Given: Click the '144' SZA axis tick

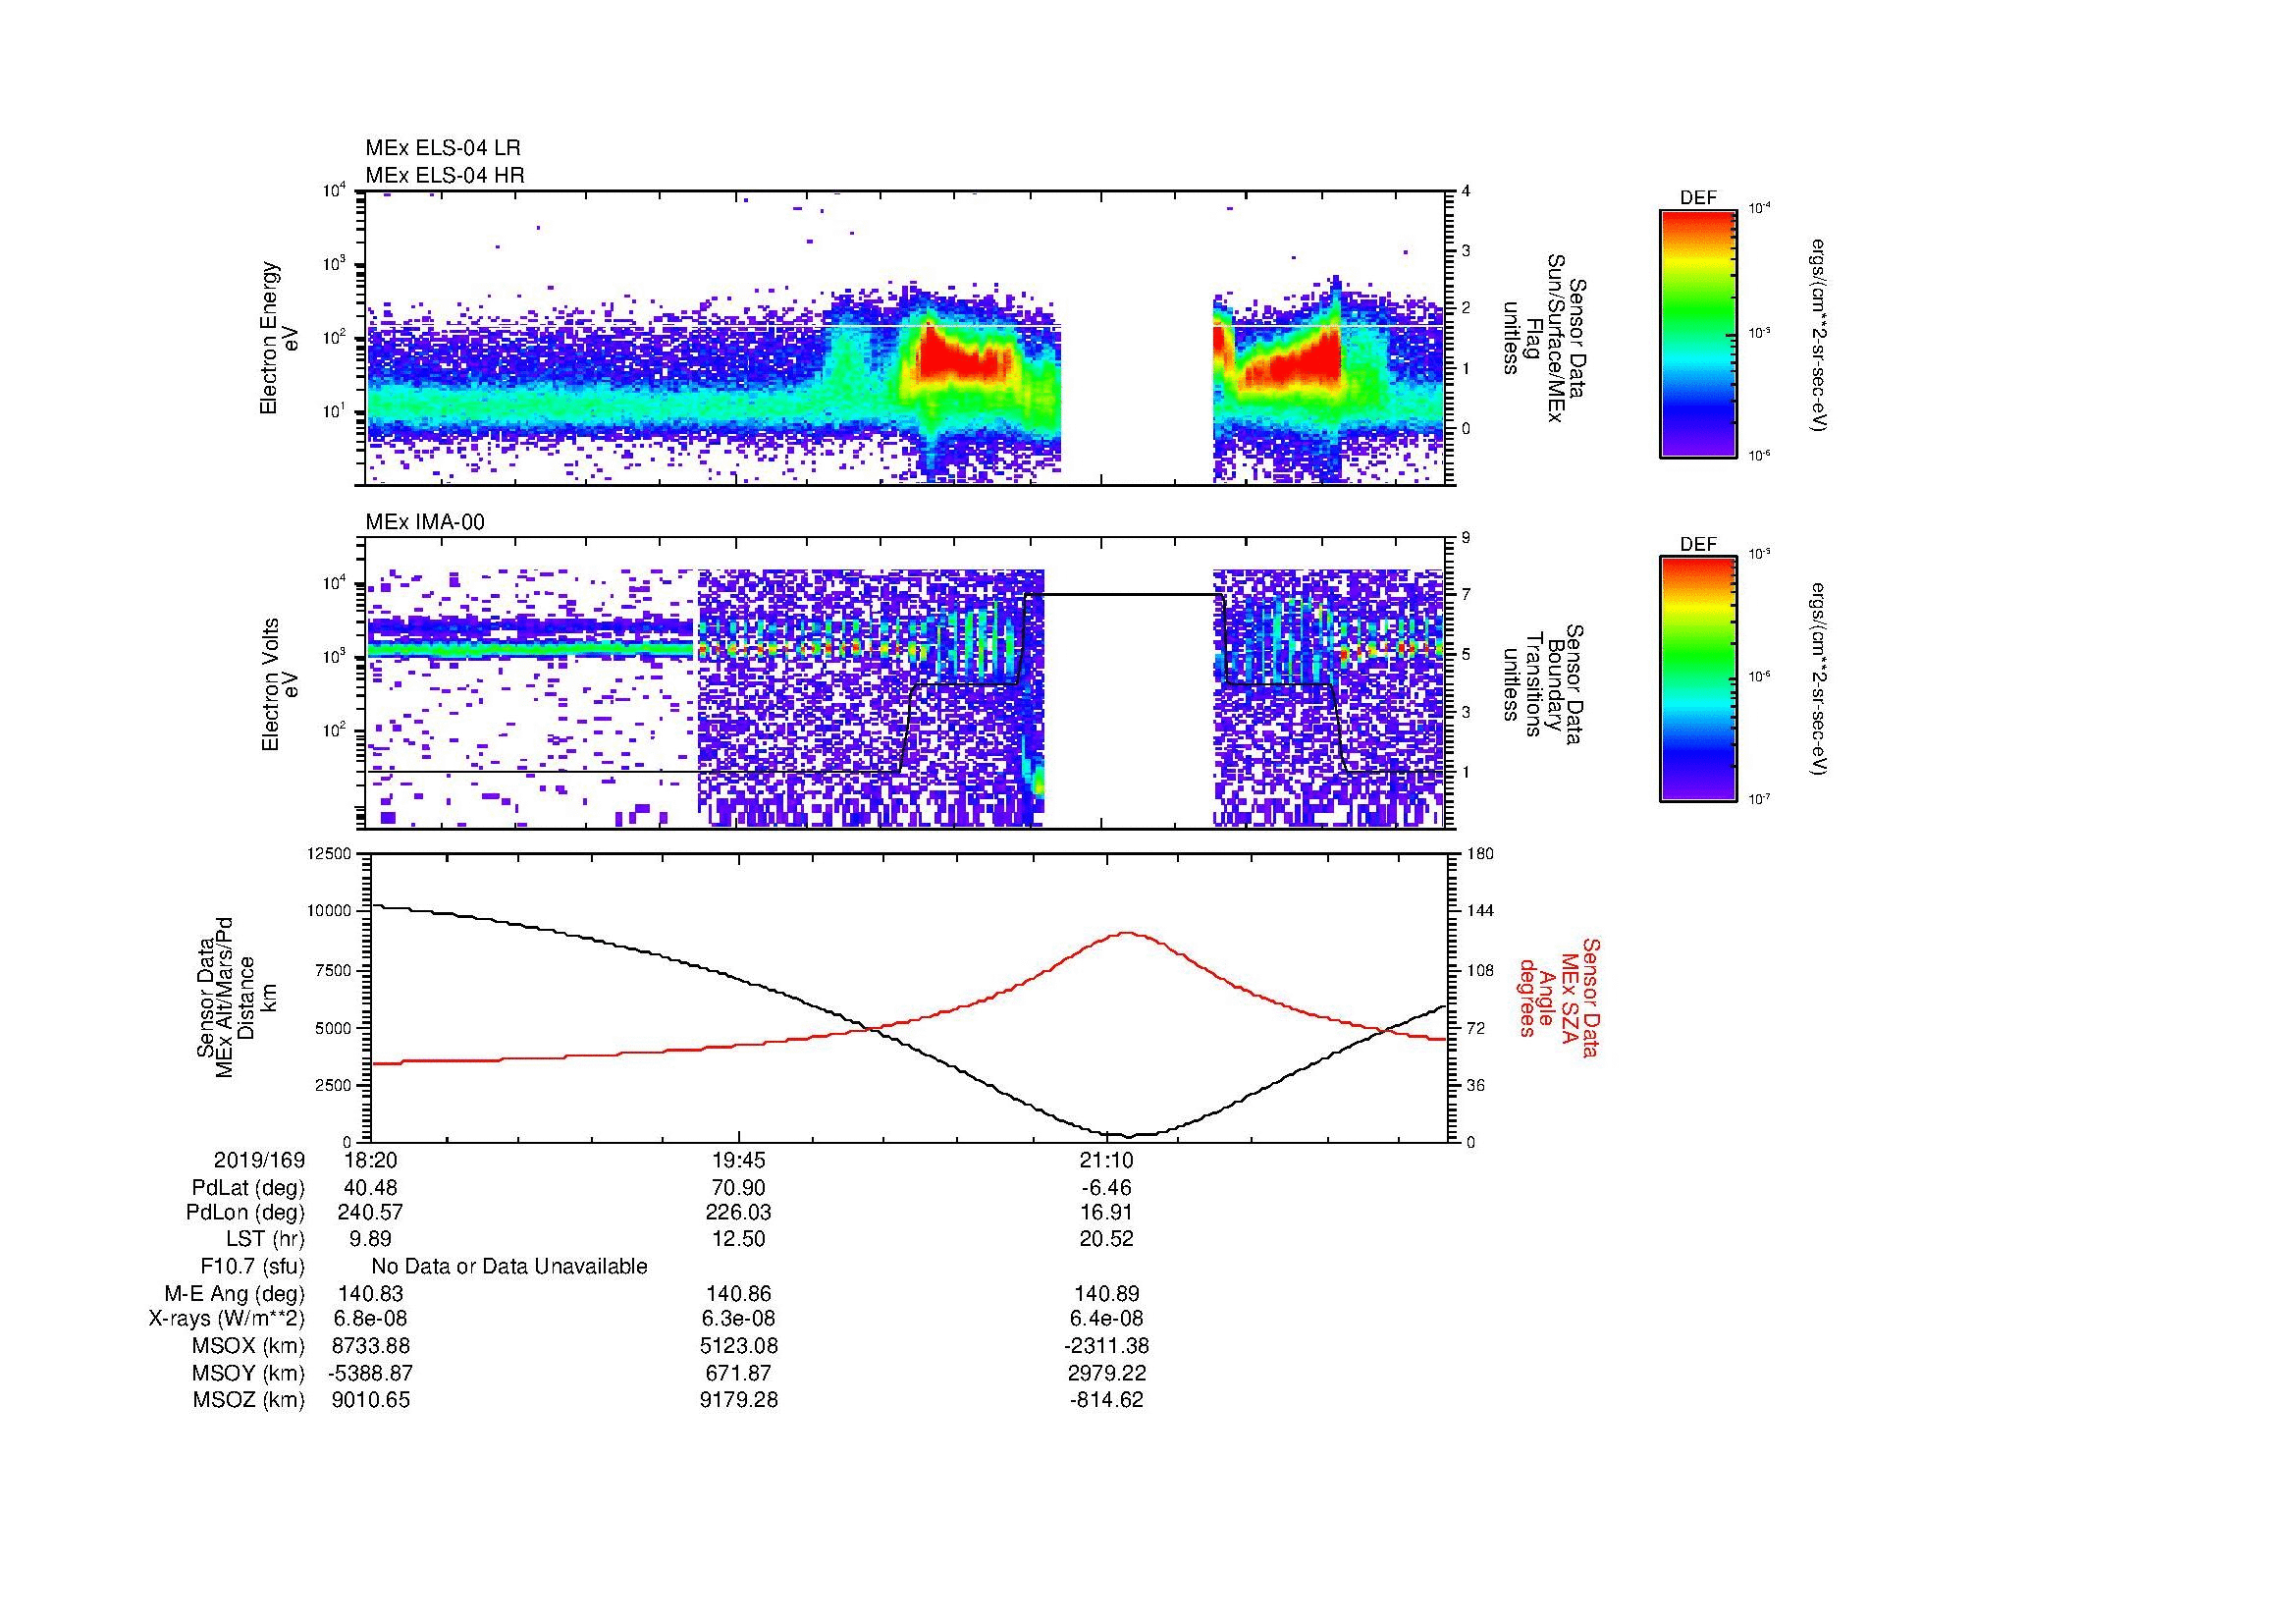Looking at the screenshot, I should click(x=1480, y=911).
